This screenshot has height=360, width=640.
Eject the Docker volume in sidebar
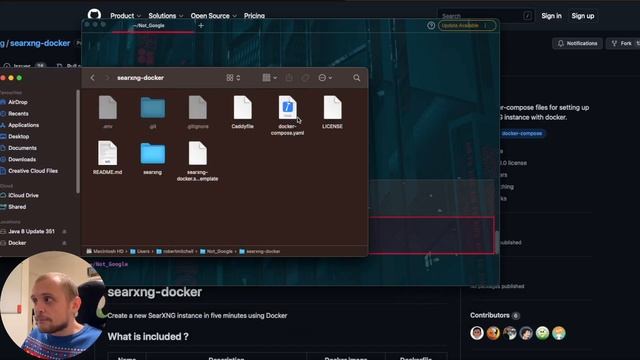[x=64, y=243]
